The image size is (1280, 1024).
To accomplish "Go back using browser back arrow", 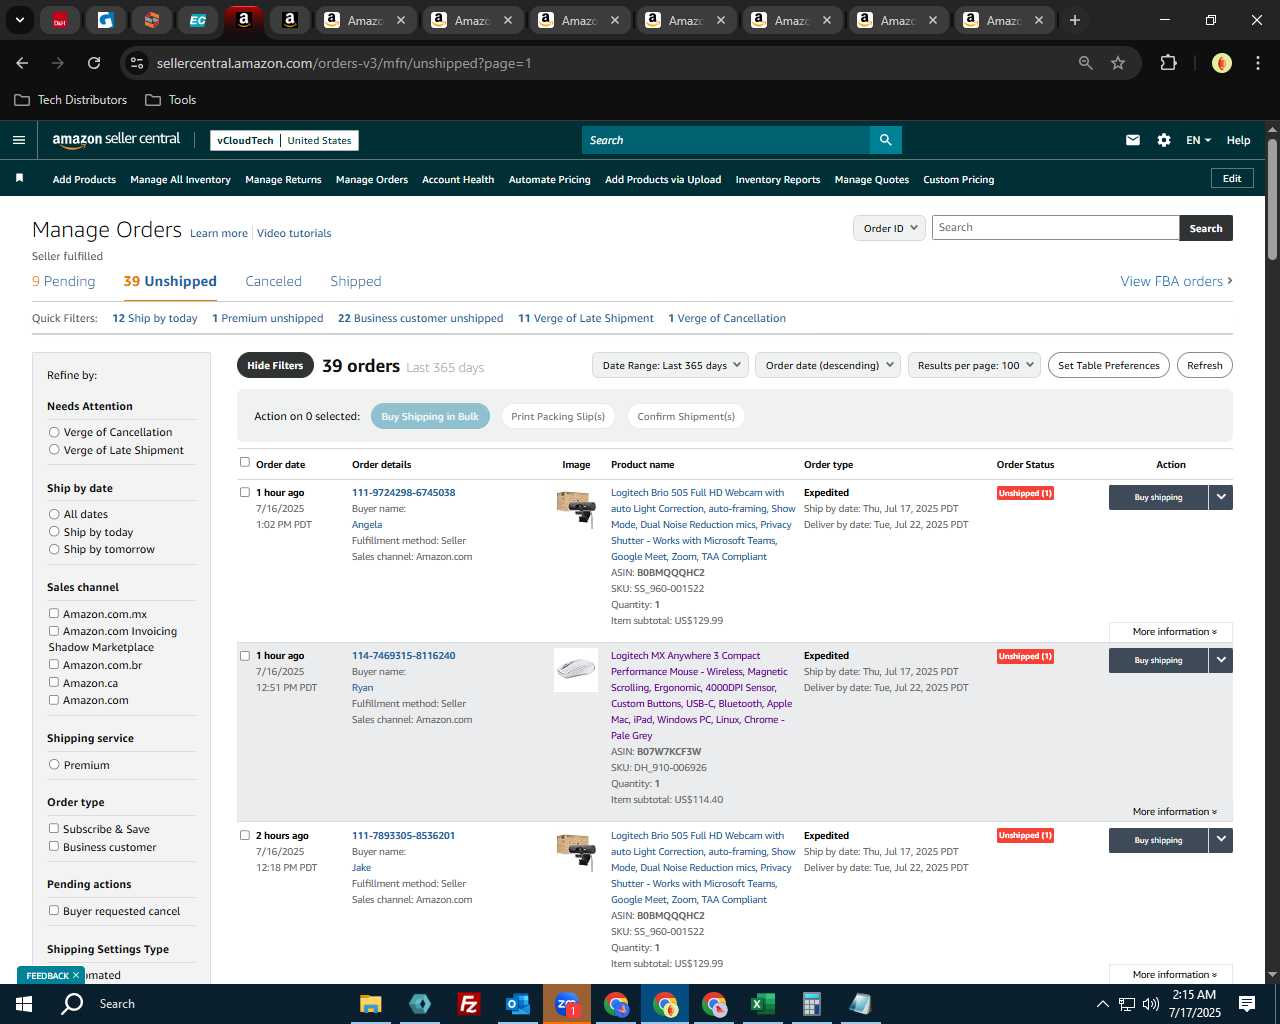I will click(22, 63).
